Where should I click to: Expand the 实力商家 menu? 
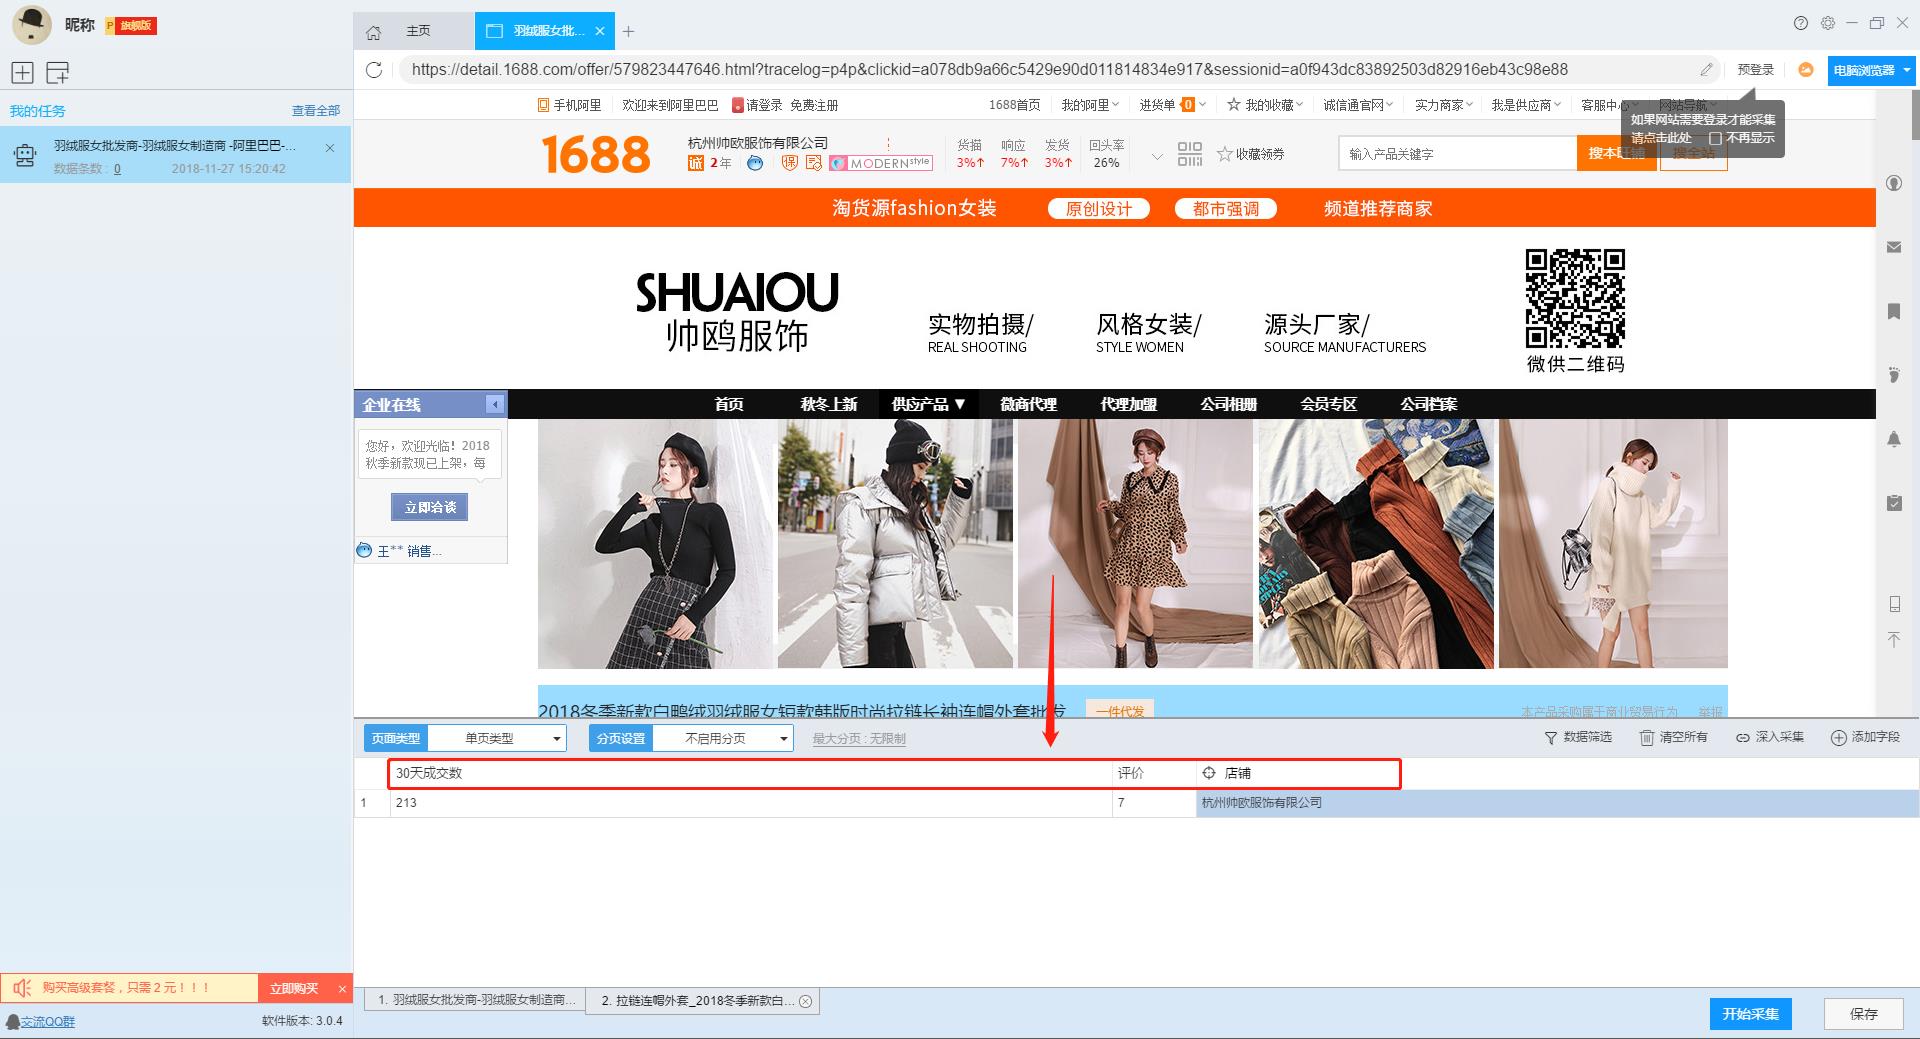(x=1444, y=105)
